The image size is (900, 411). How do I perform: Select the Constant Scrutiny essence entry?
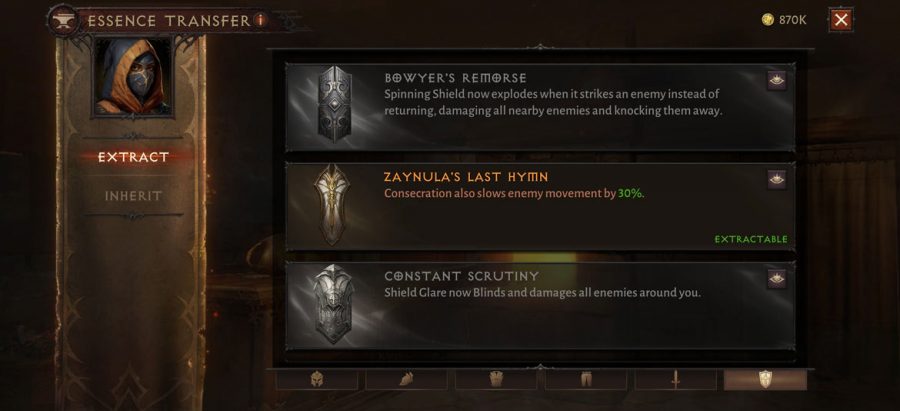540,306
